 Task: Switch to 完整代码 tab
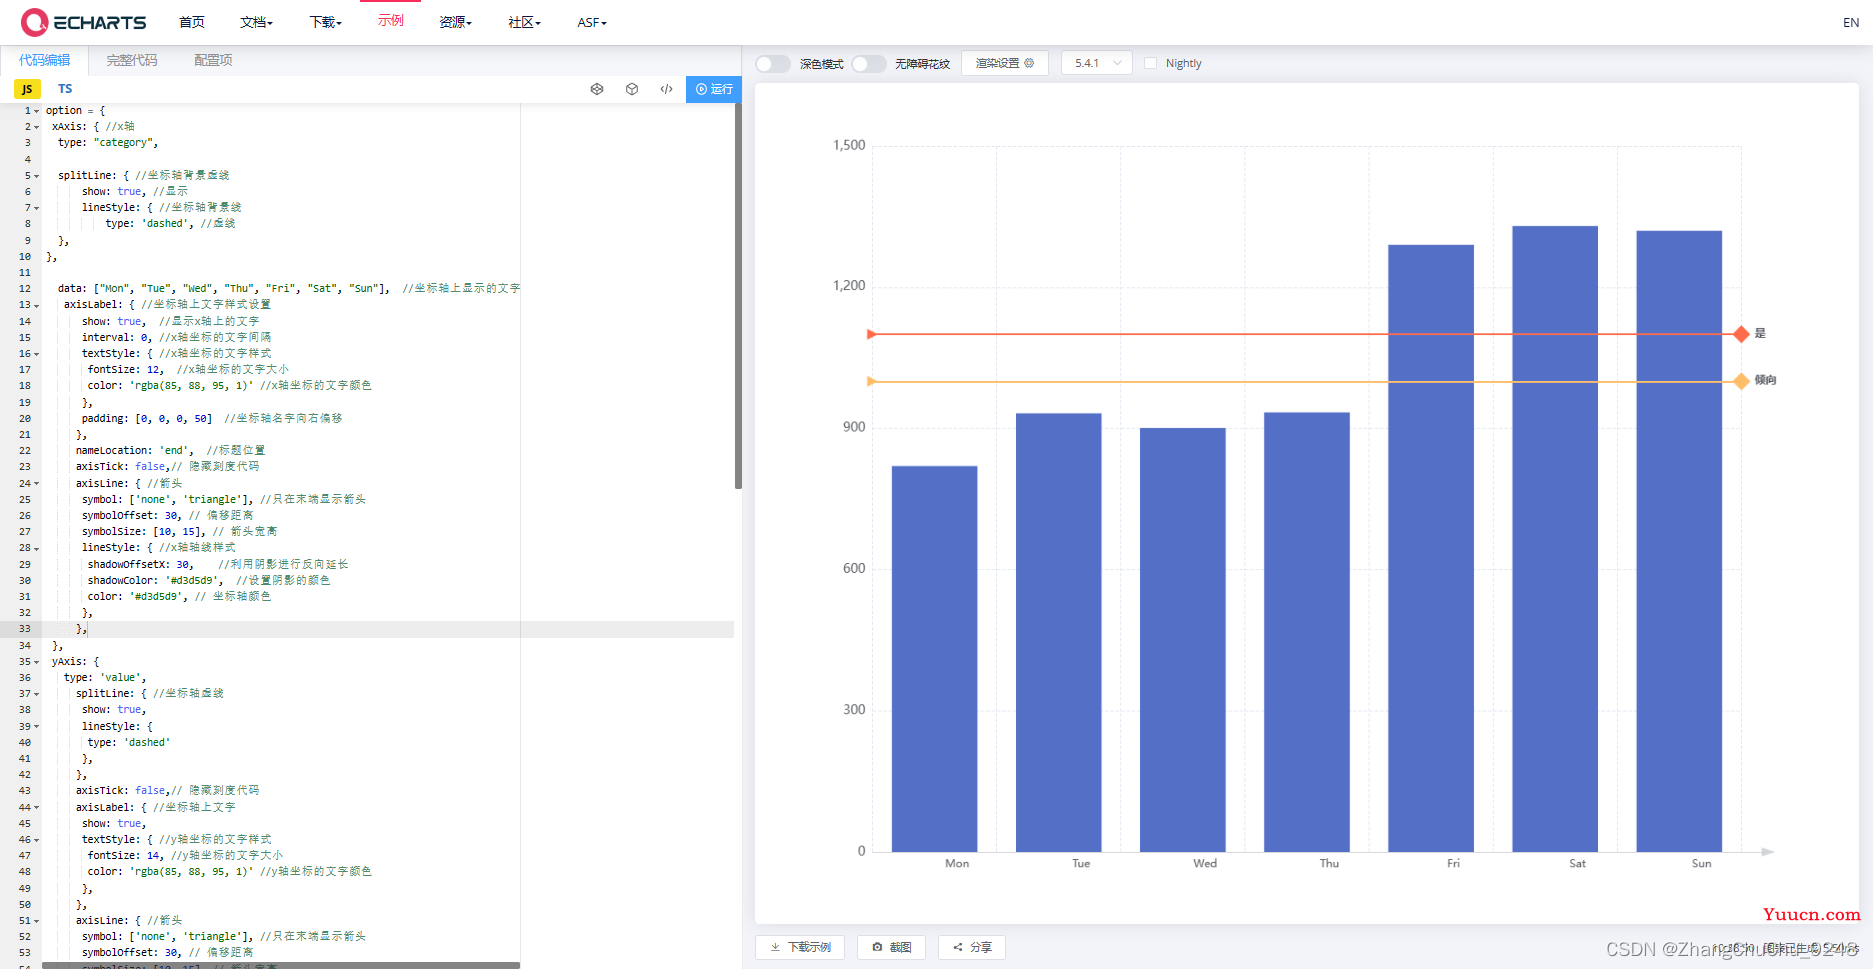(x=132, y=60)
